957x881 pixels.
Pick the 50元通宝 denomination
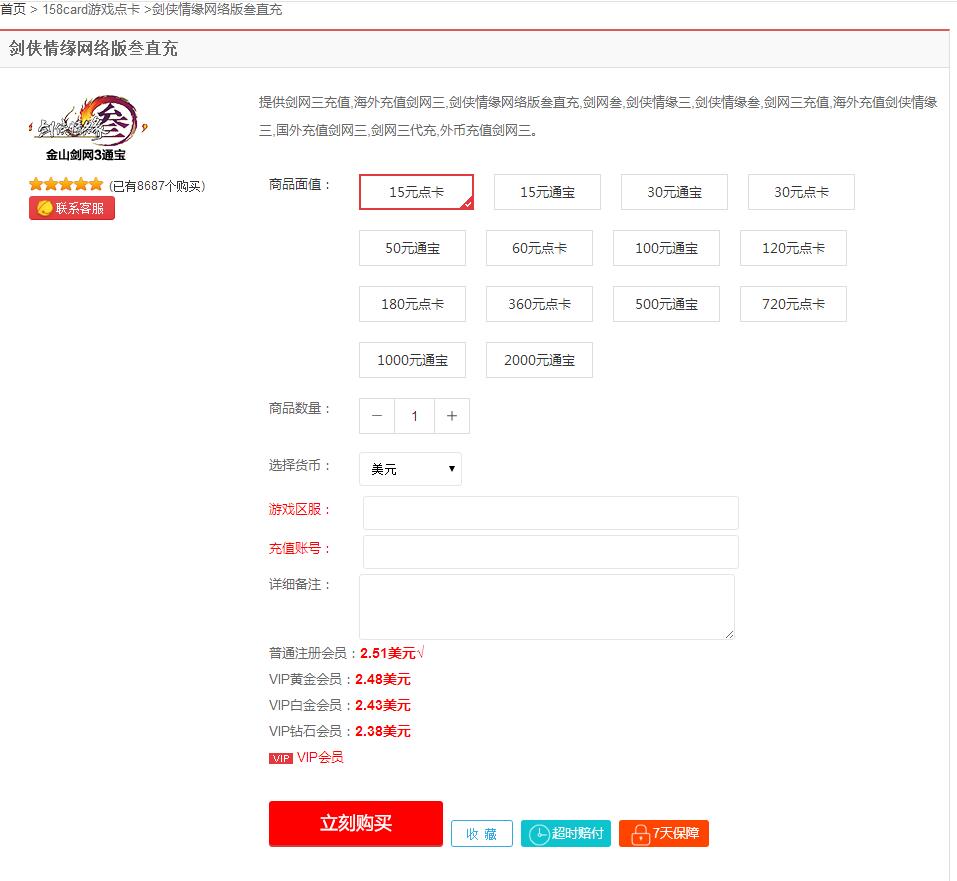412,248
